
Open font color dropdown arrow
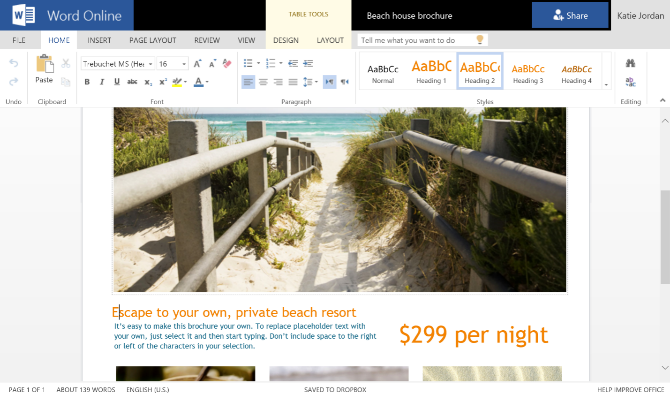[207, 82]
